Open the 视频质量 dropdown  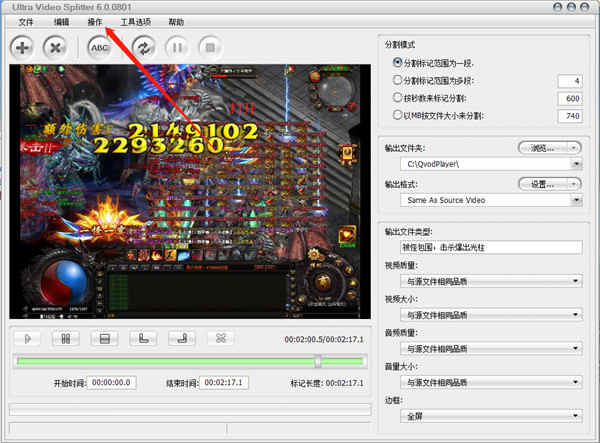491,282
